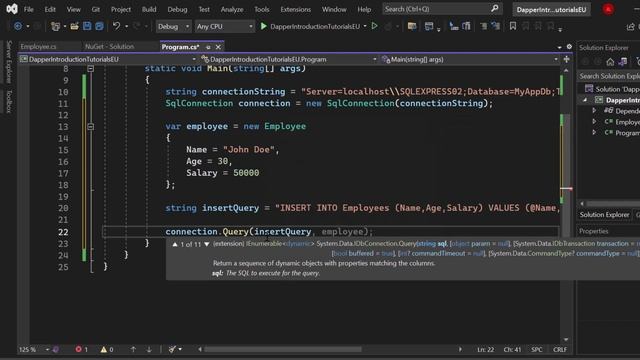Go to next issue with down arrow
The width and height of the screenshot is (640, 360).
[x=149, y=349]
